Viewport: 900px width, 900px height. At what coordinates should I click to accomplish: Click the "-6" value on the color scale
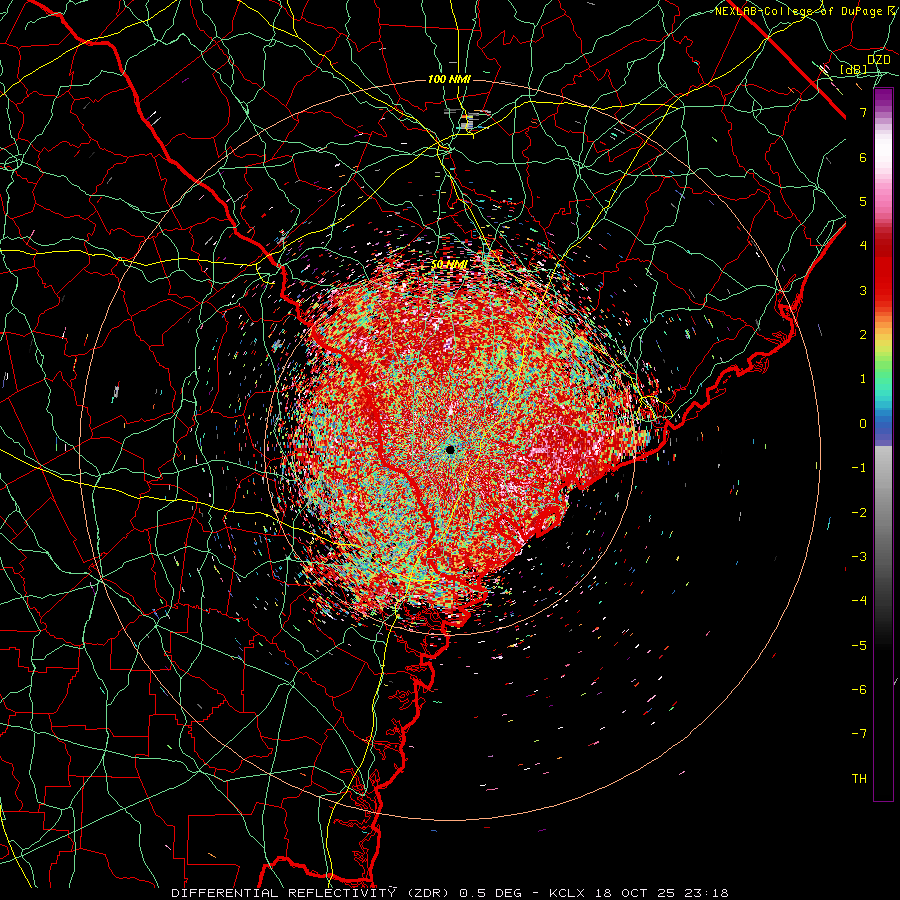859,690
